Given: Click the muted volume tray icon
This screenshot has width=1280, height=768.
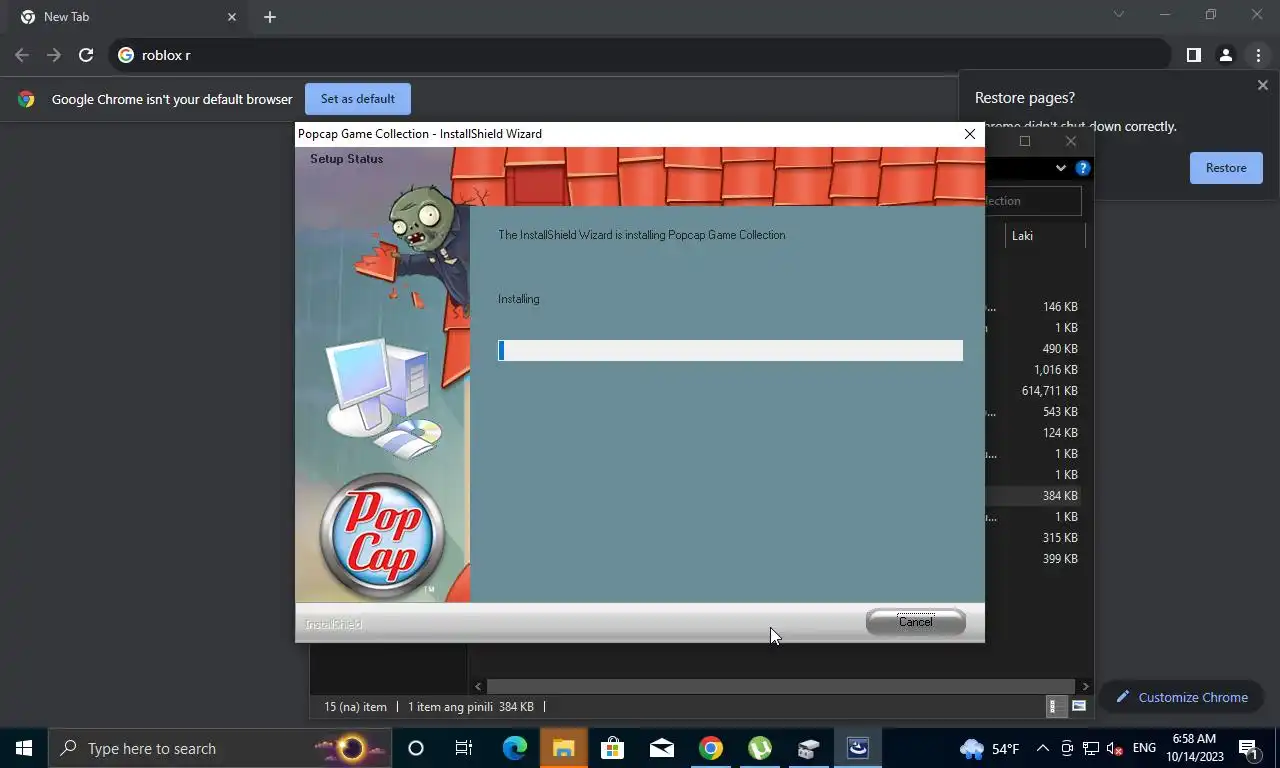Looking at the screenshot, I should [1115, 748].
